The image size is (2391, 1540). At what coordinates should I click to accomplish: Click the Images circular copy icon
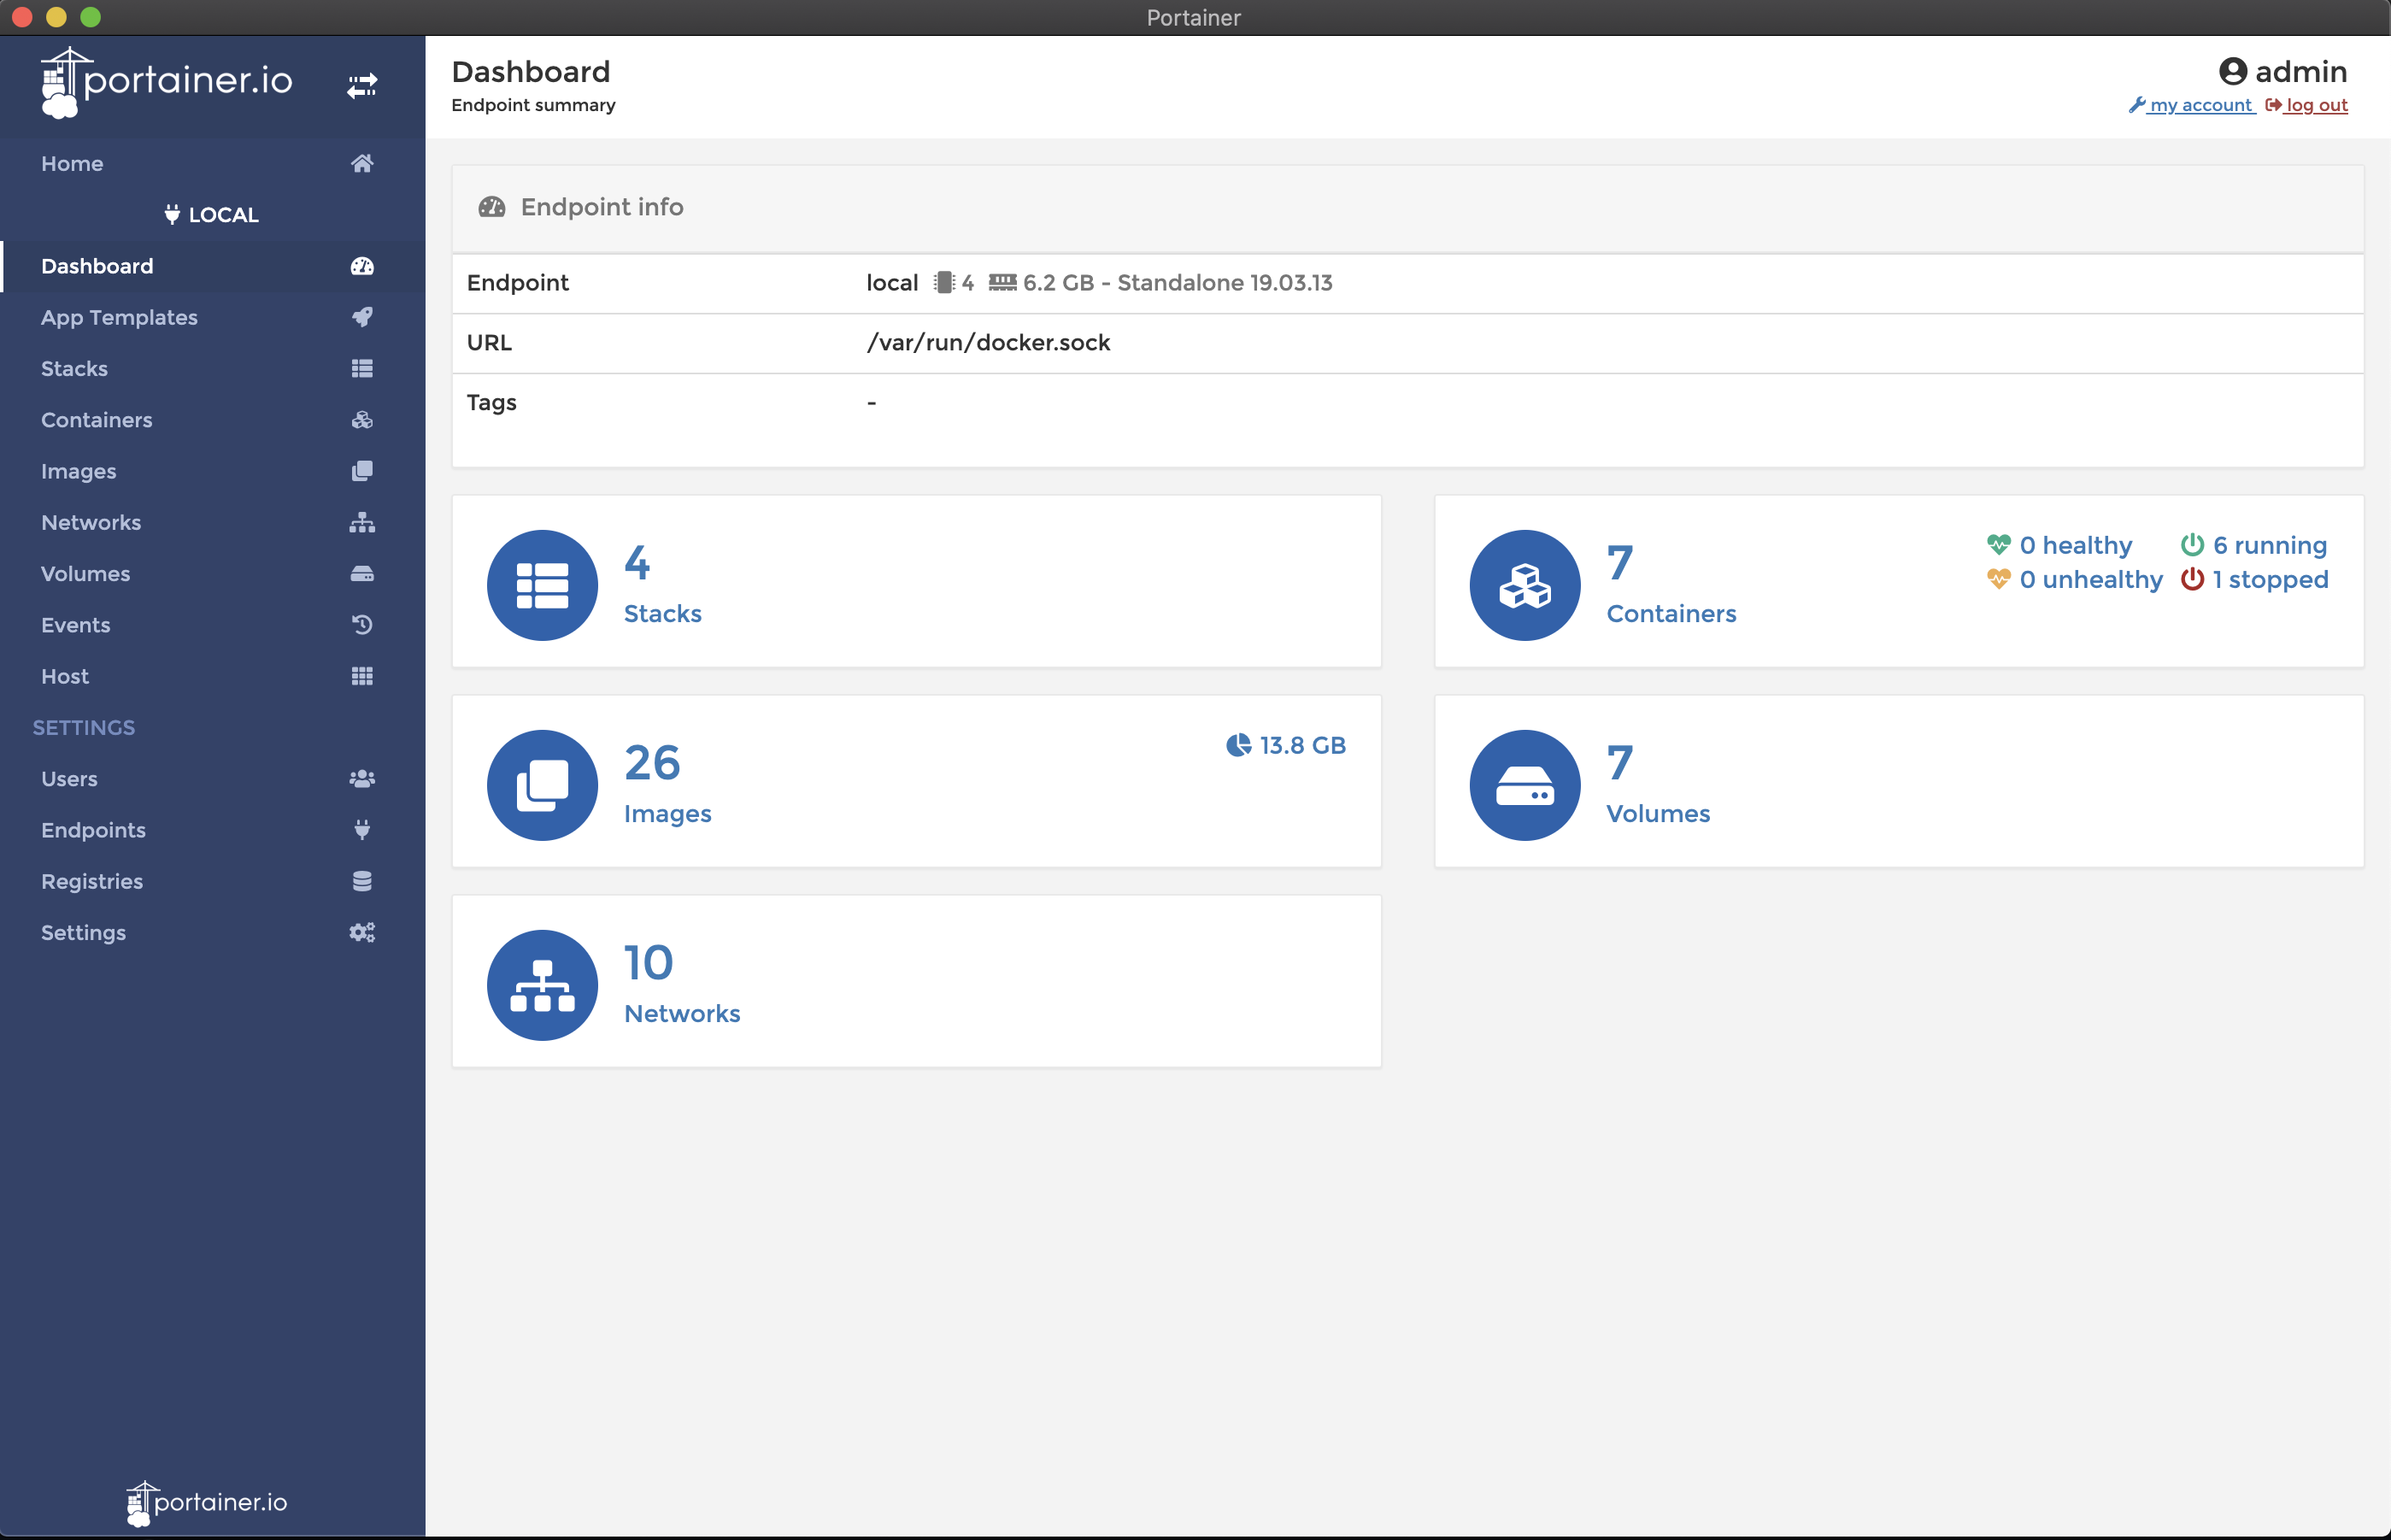click(542, 785)
